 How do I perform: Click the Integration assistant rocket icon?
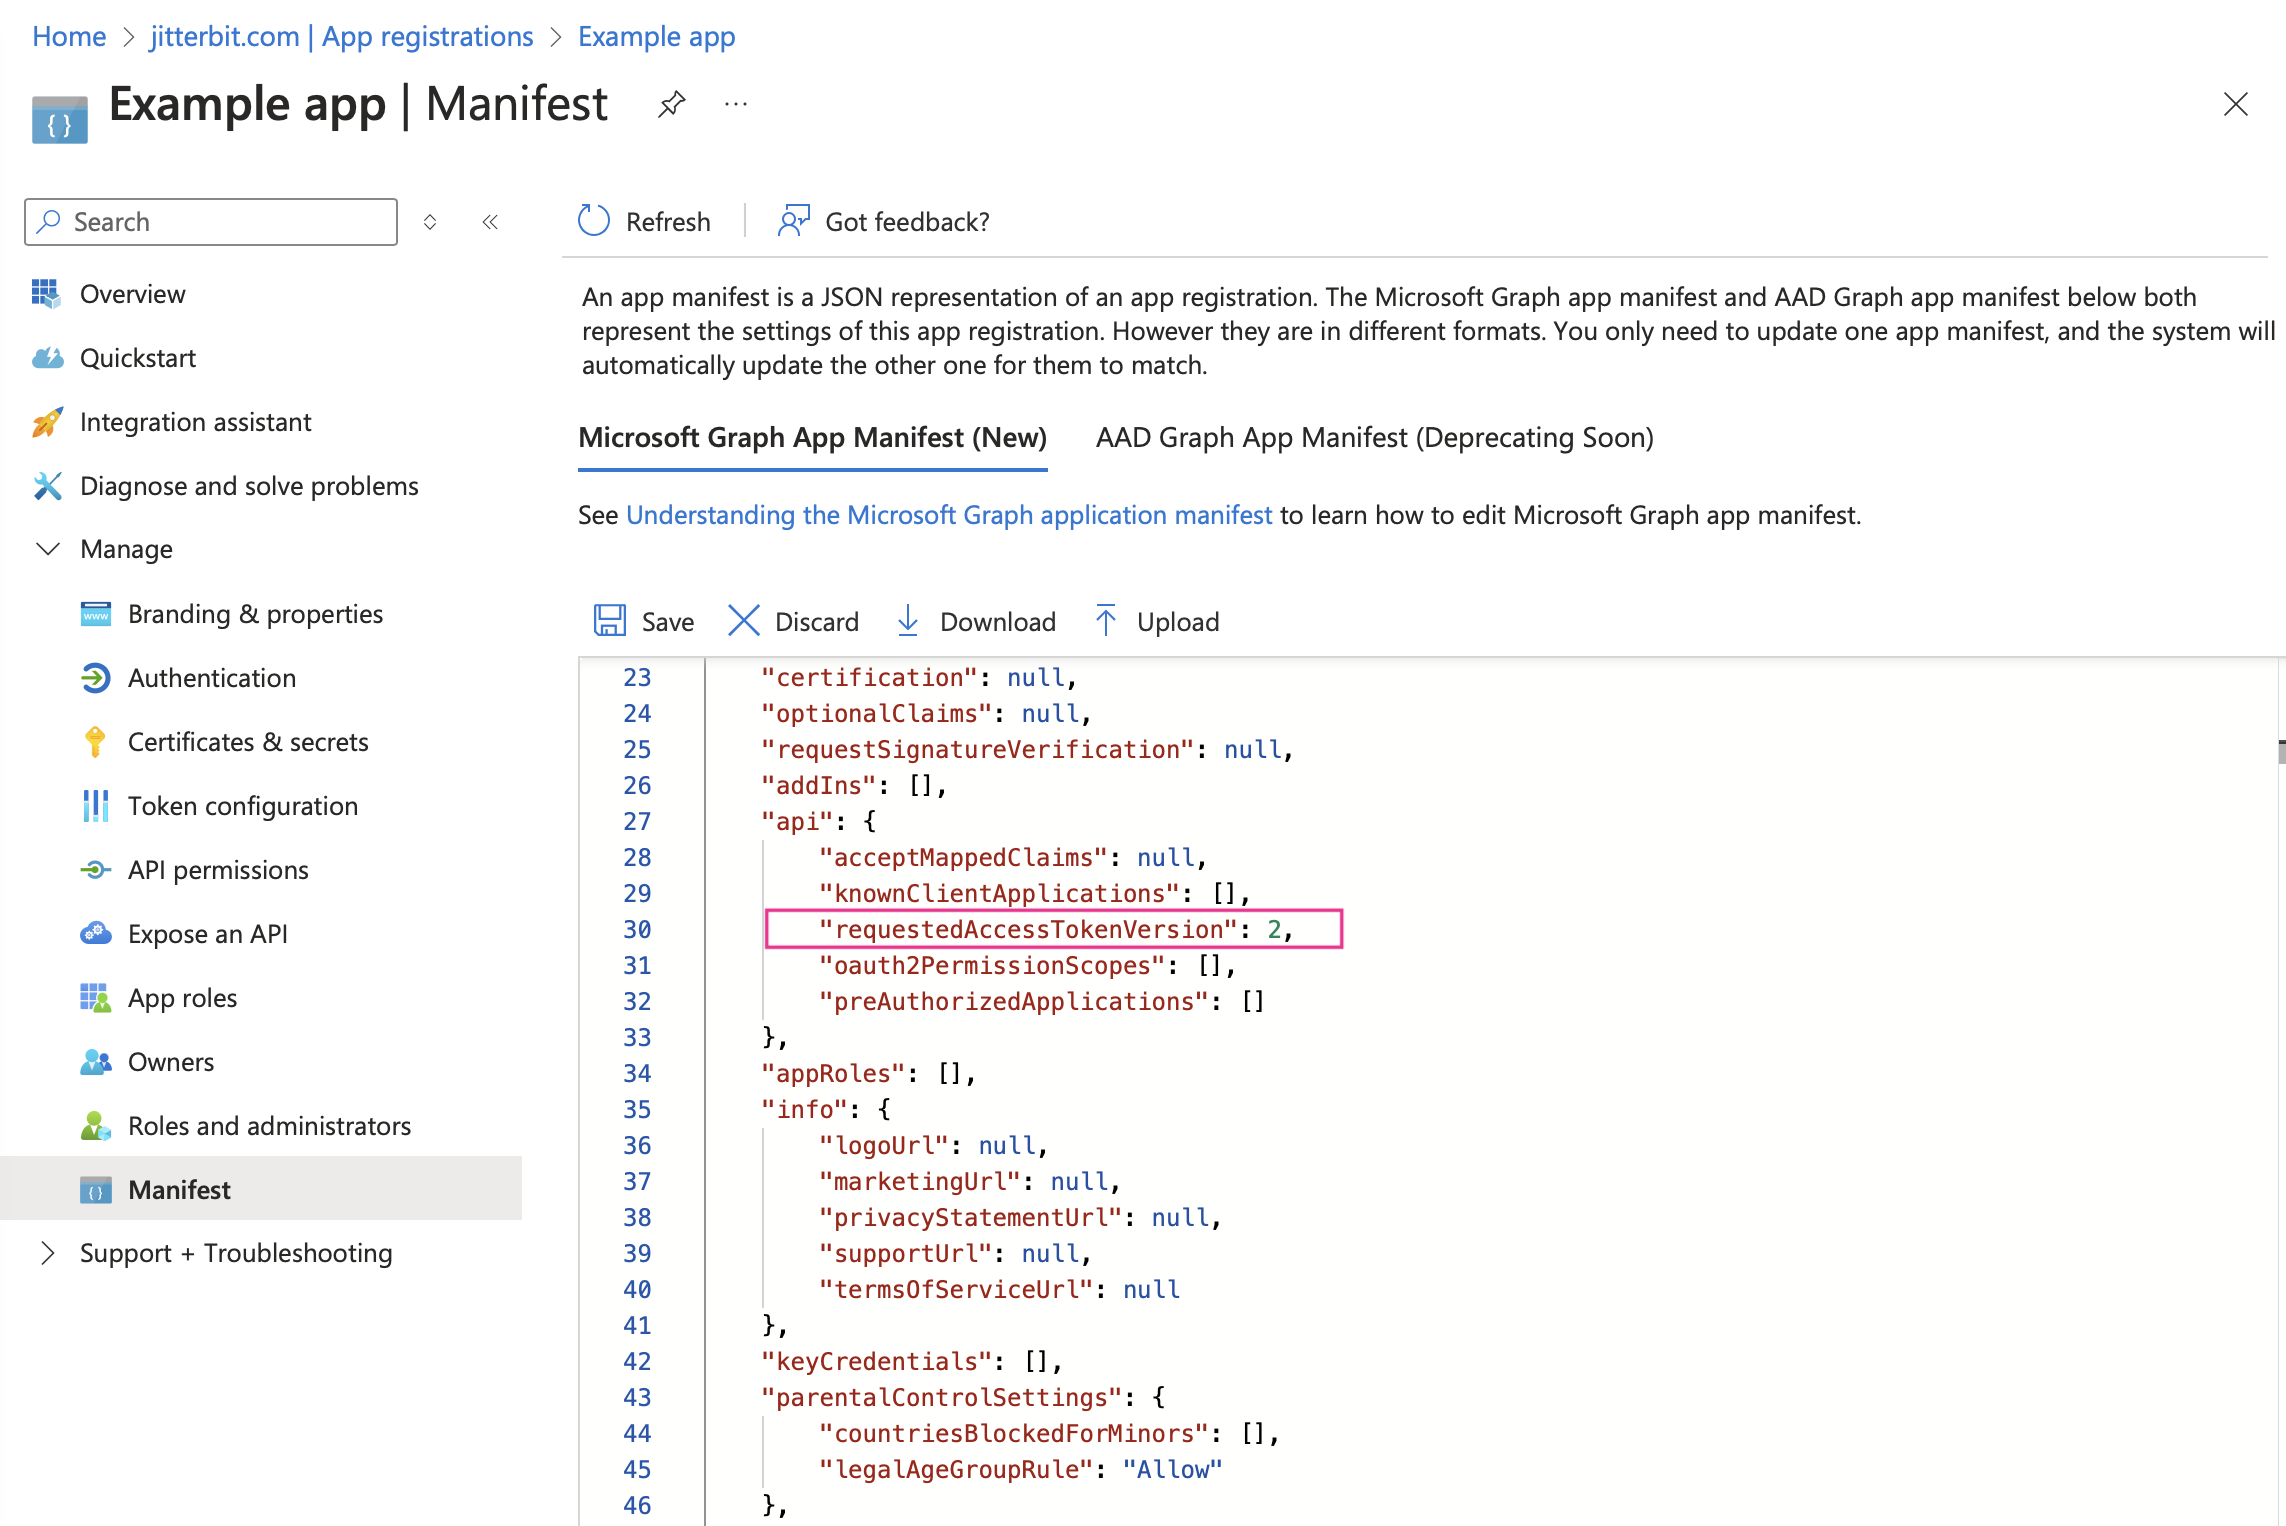coord(47,422)
